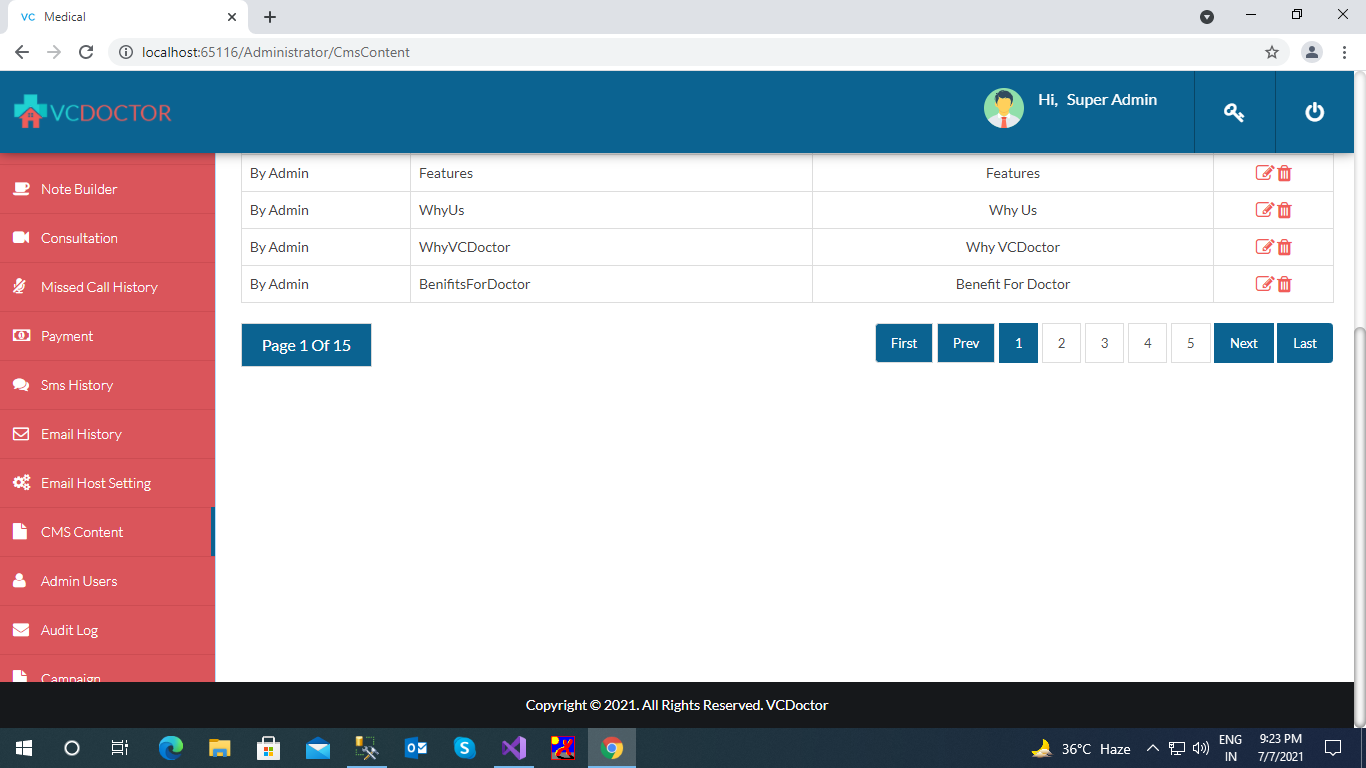The height and width of the screenshot is (768, 1366).
Task: Click edit icon for WhyVCDoctor row
Action: (1264, 247)
